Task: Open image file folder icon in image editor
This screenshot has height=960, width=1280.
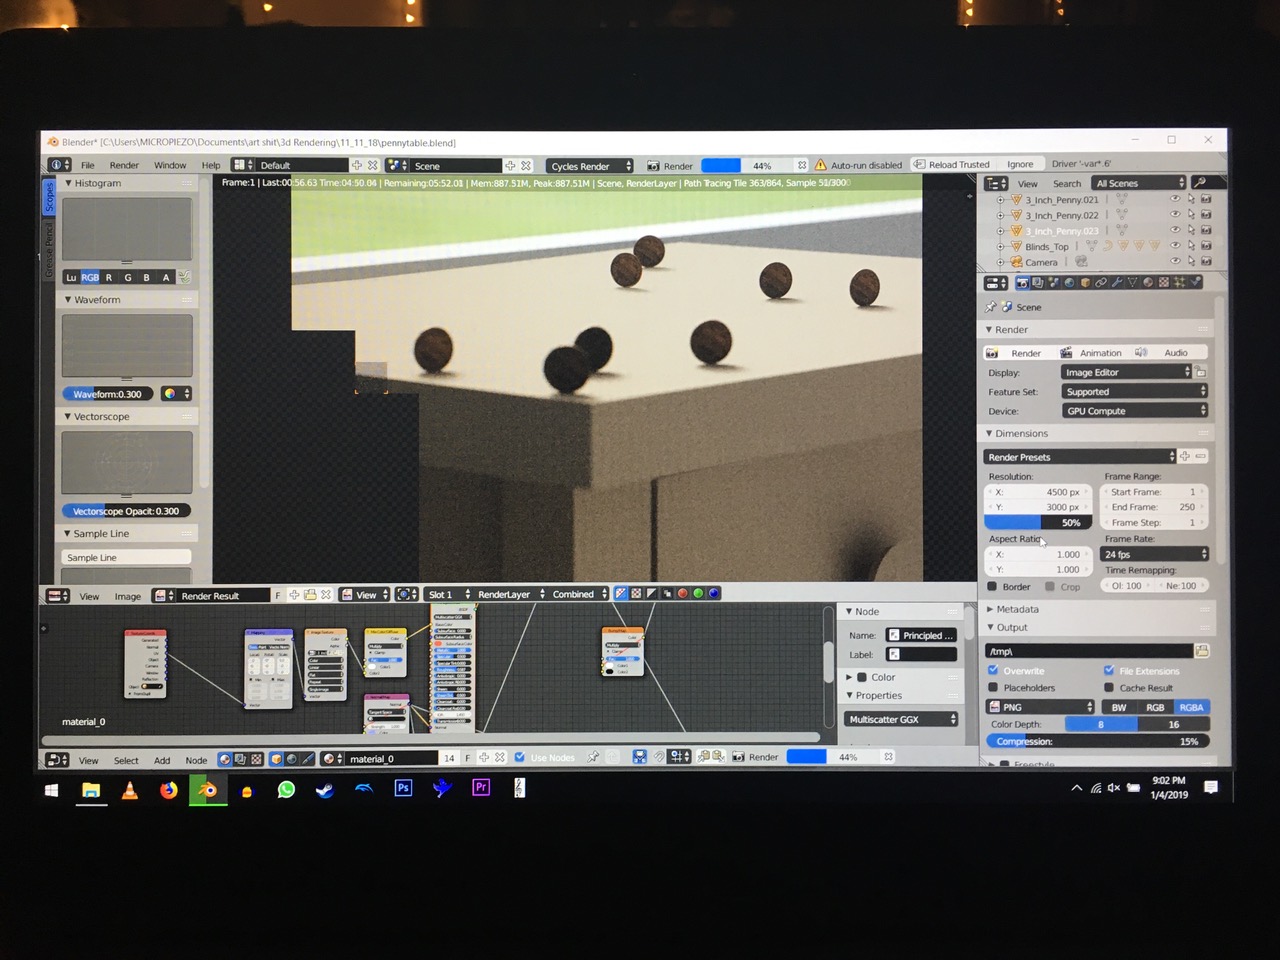Action: (310, 594)
